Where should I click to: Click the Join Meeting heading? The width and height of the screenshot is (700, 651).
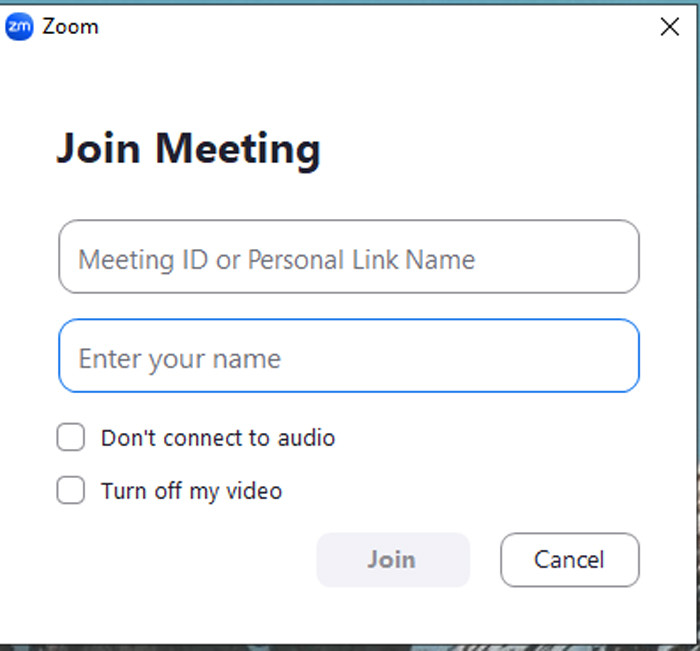click(188, 149)
